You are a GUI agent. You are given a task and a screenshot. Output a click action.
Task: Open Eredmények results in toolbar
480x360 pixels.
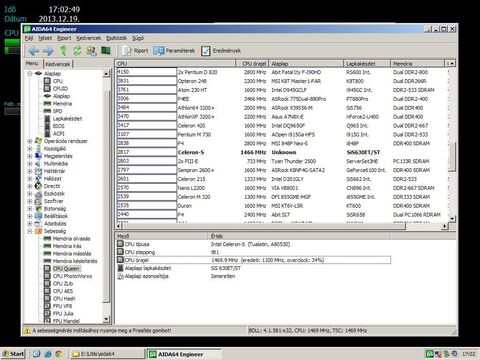coord(221,51)
